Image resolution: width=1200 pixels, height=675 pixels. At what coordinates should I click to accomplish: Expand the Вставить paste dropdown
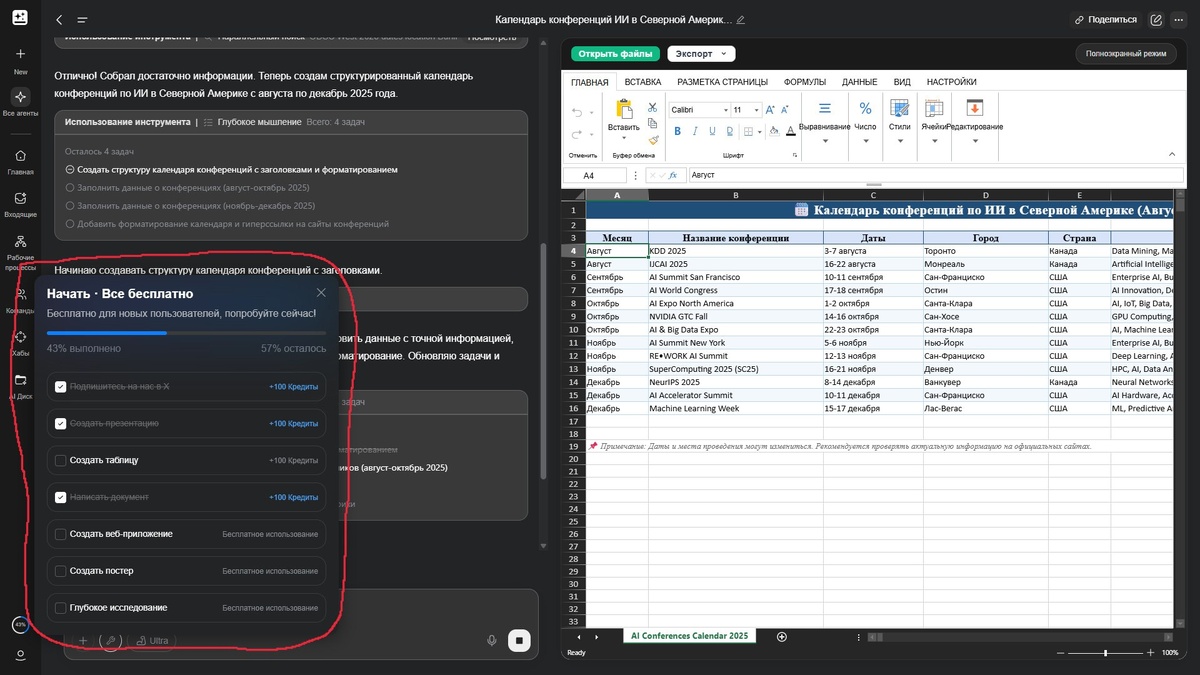click(623, 138)
